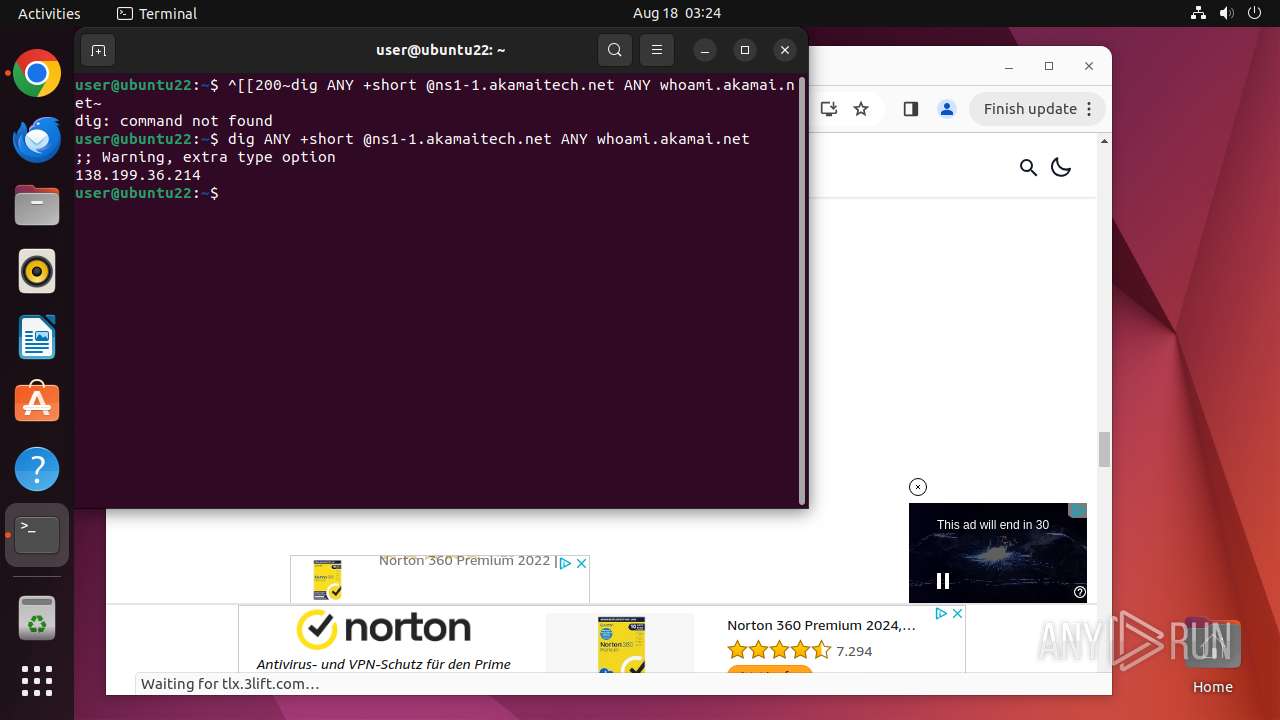This screenshot has width=1280, height=720.
Task: Launch LibreOffice Writer from the dock
Action: pos(37,338)
